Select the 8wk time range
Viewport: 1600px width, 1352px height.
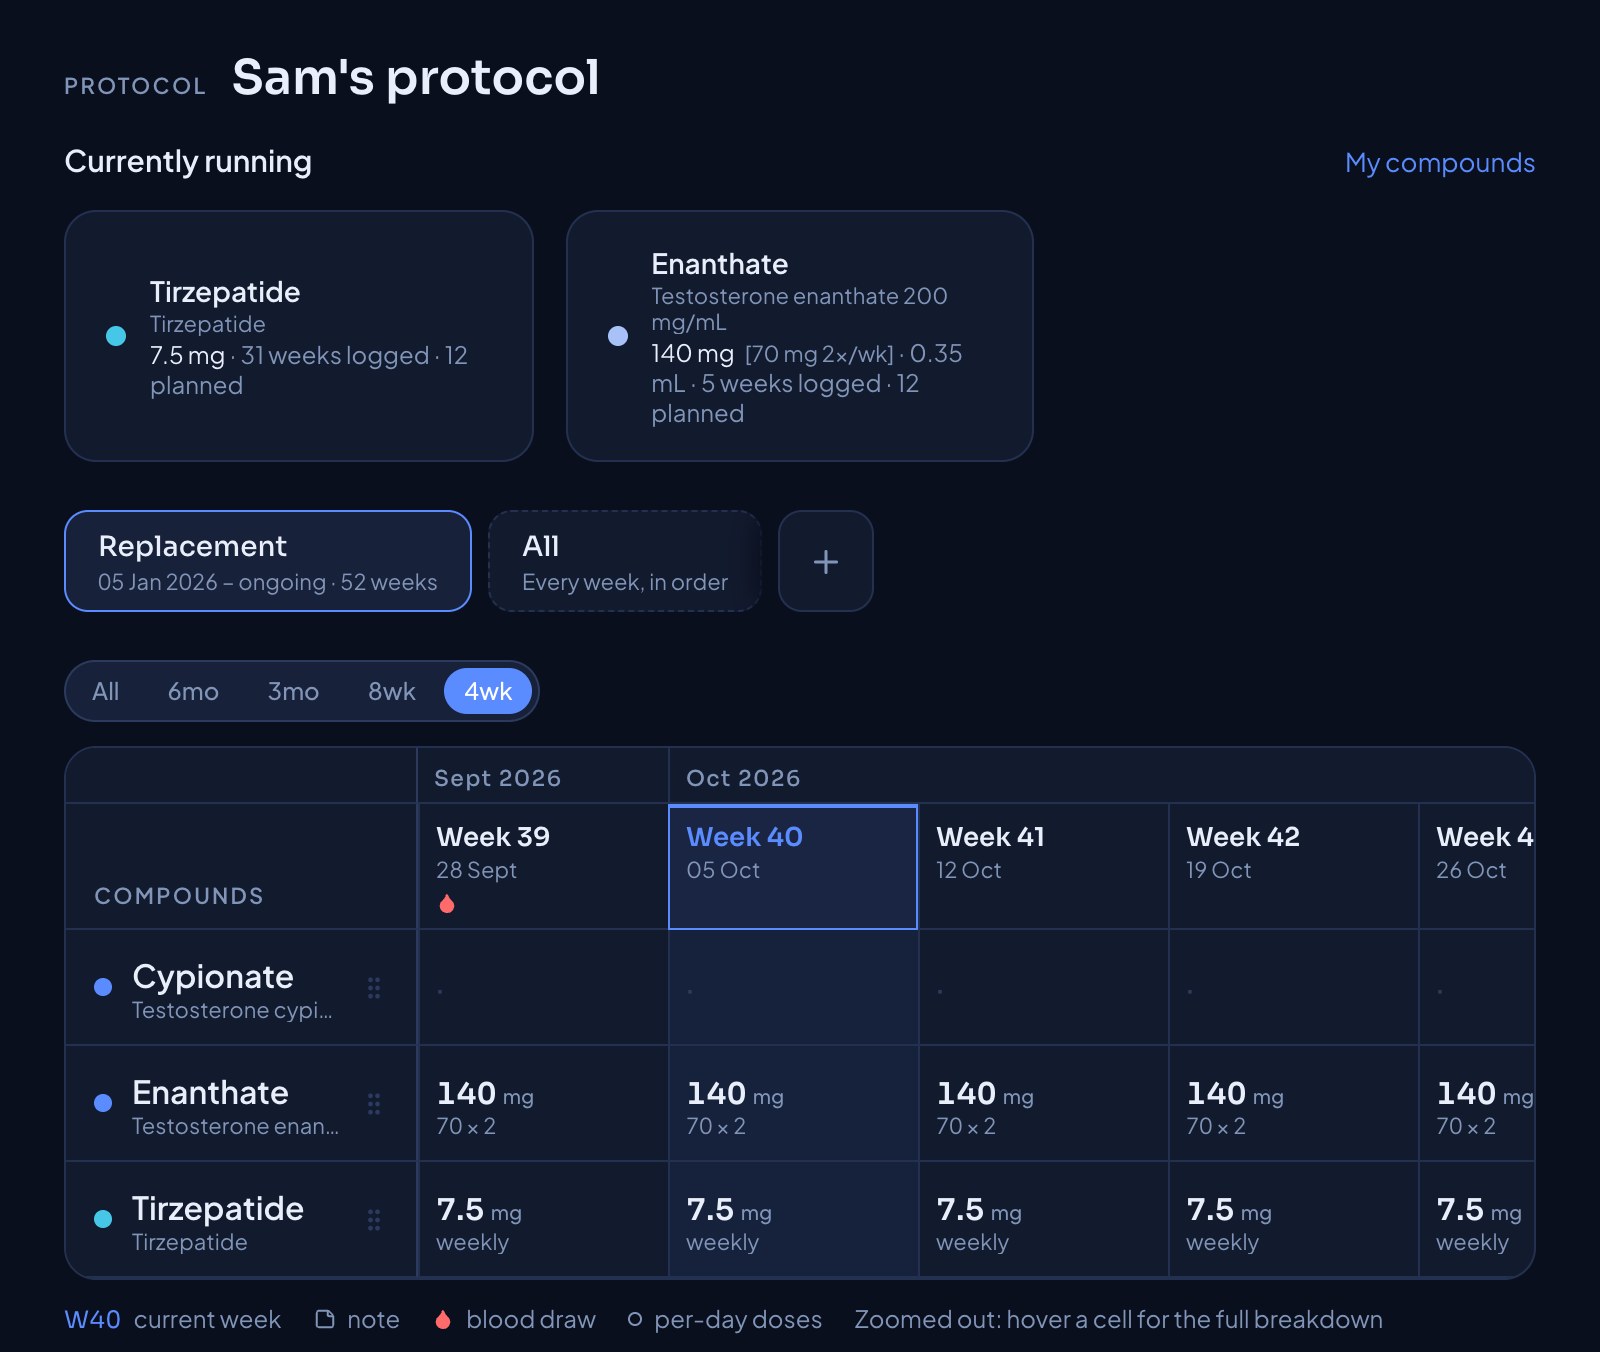pyautogui.click(x=392, y=691)
